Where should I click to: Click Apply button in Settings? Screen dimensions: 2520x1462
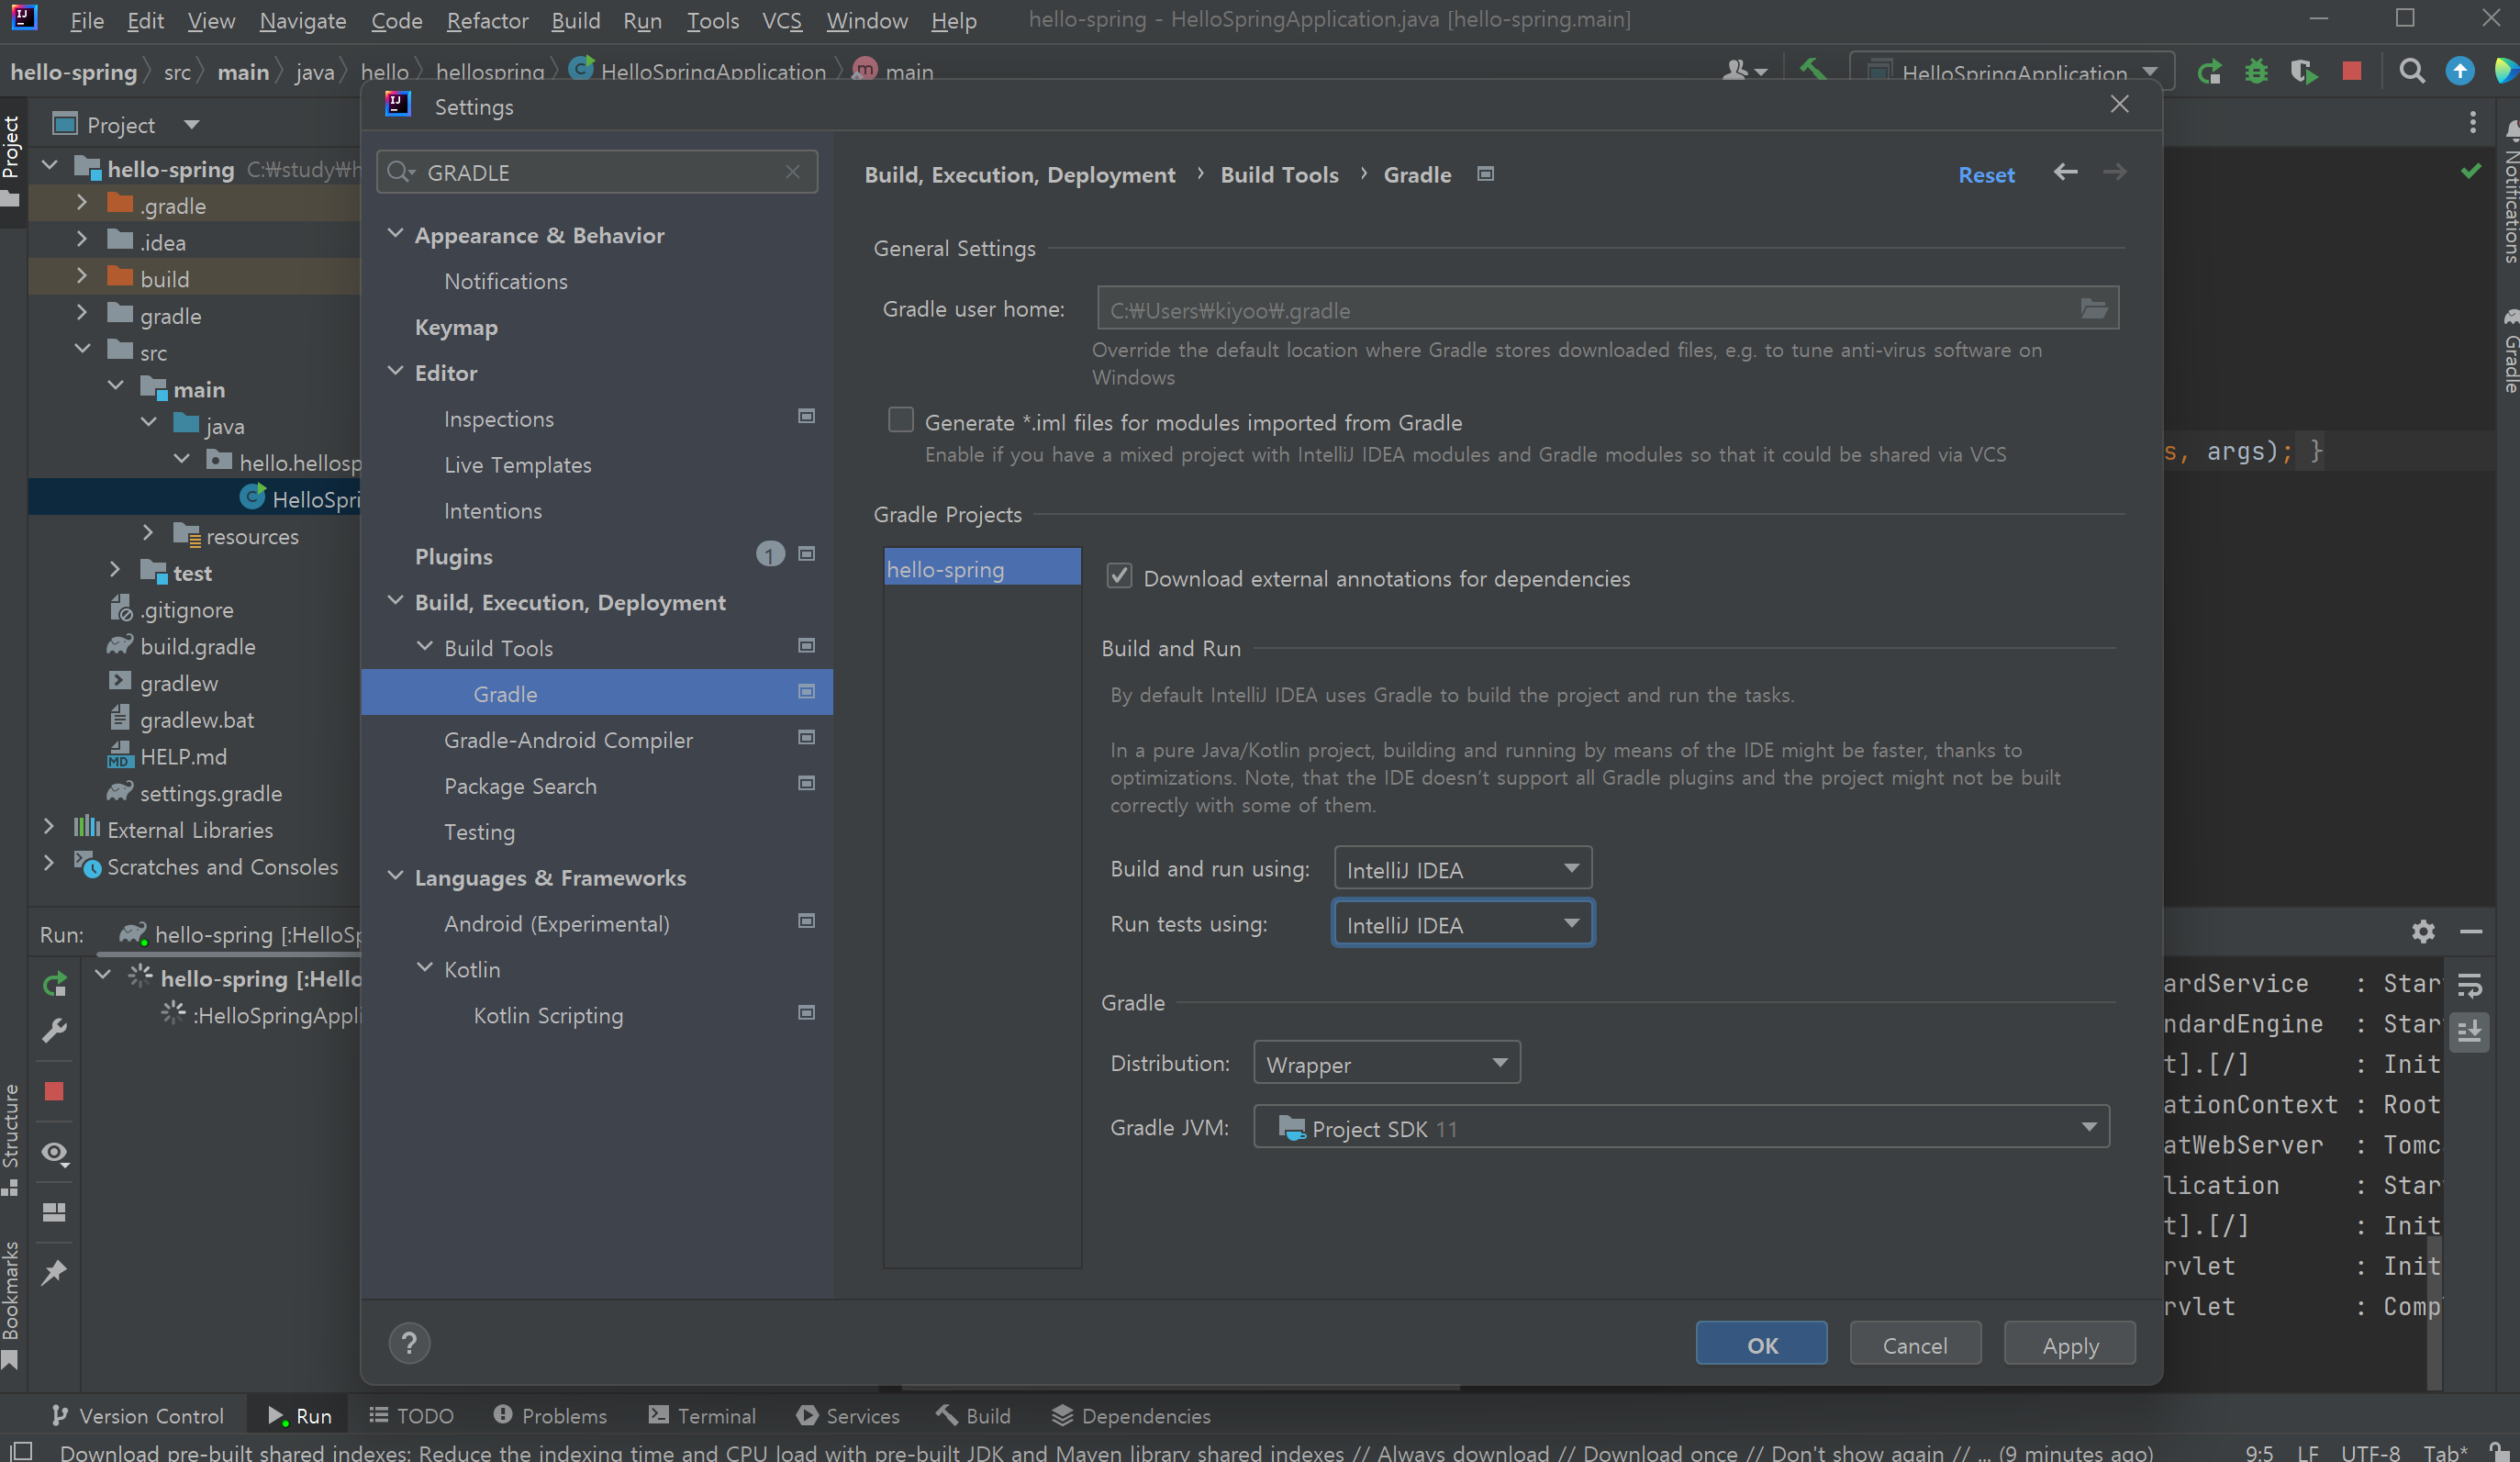click(2069, 1344)
